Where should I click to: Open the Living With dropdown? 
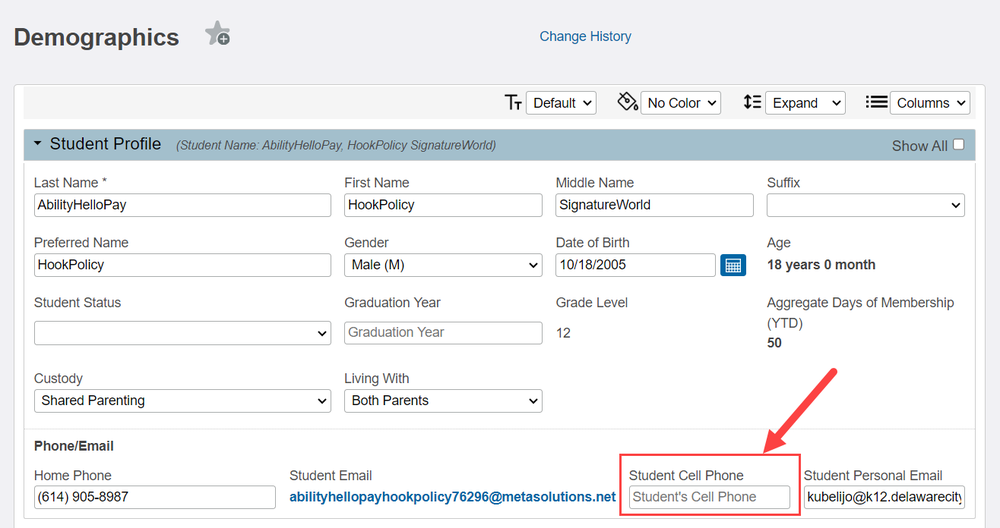tap(443, 401)
